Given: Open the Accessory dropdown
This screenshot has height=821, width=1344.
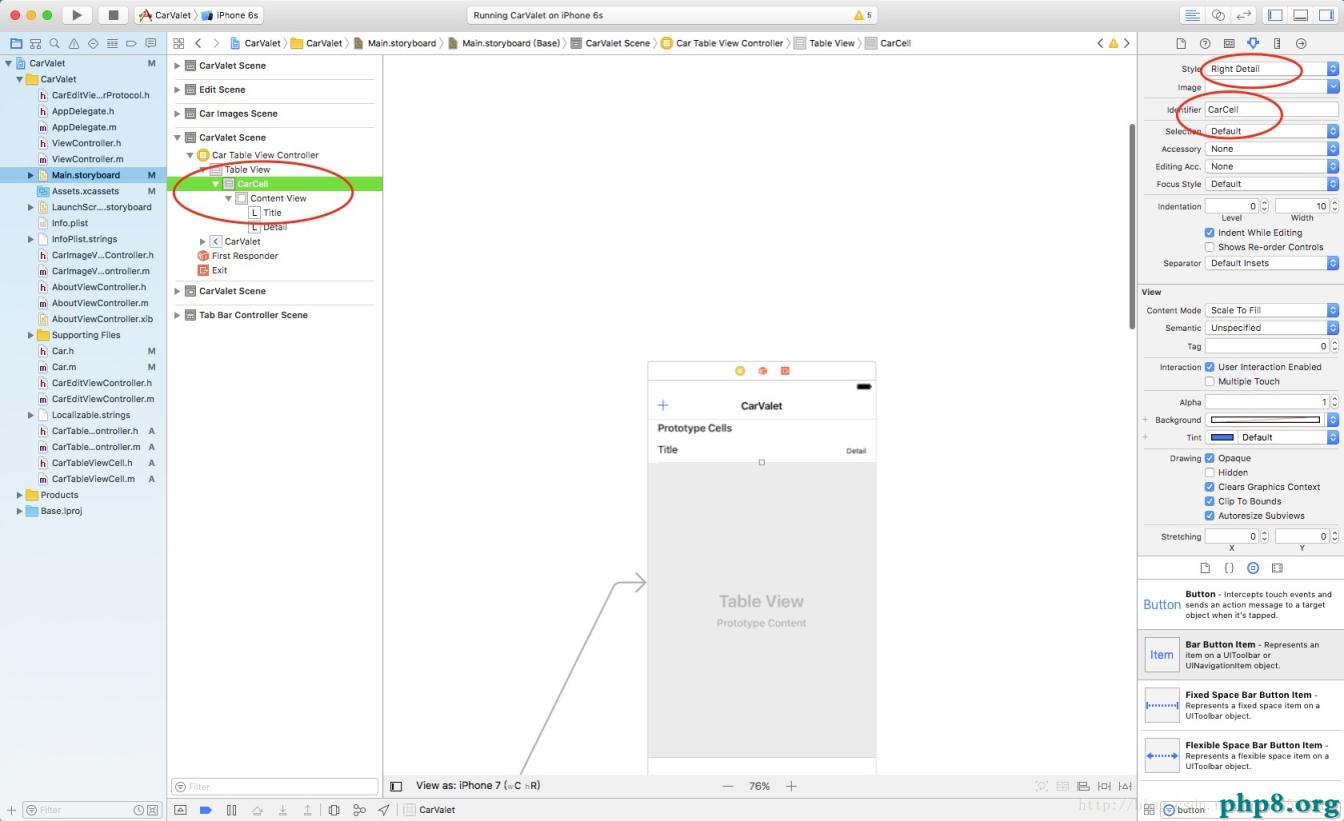Looking at the screenshot, I should point(1272,149).
